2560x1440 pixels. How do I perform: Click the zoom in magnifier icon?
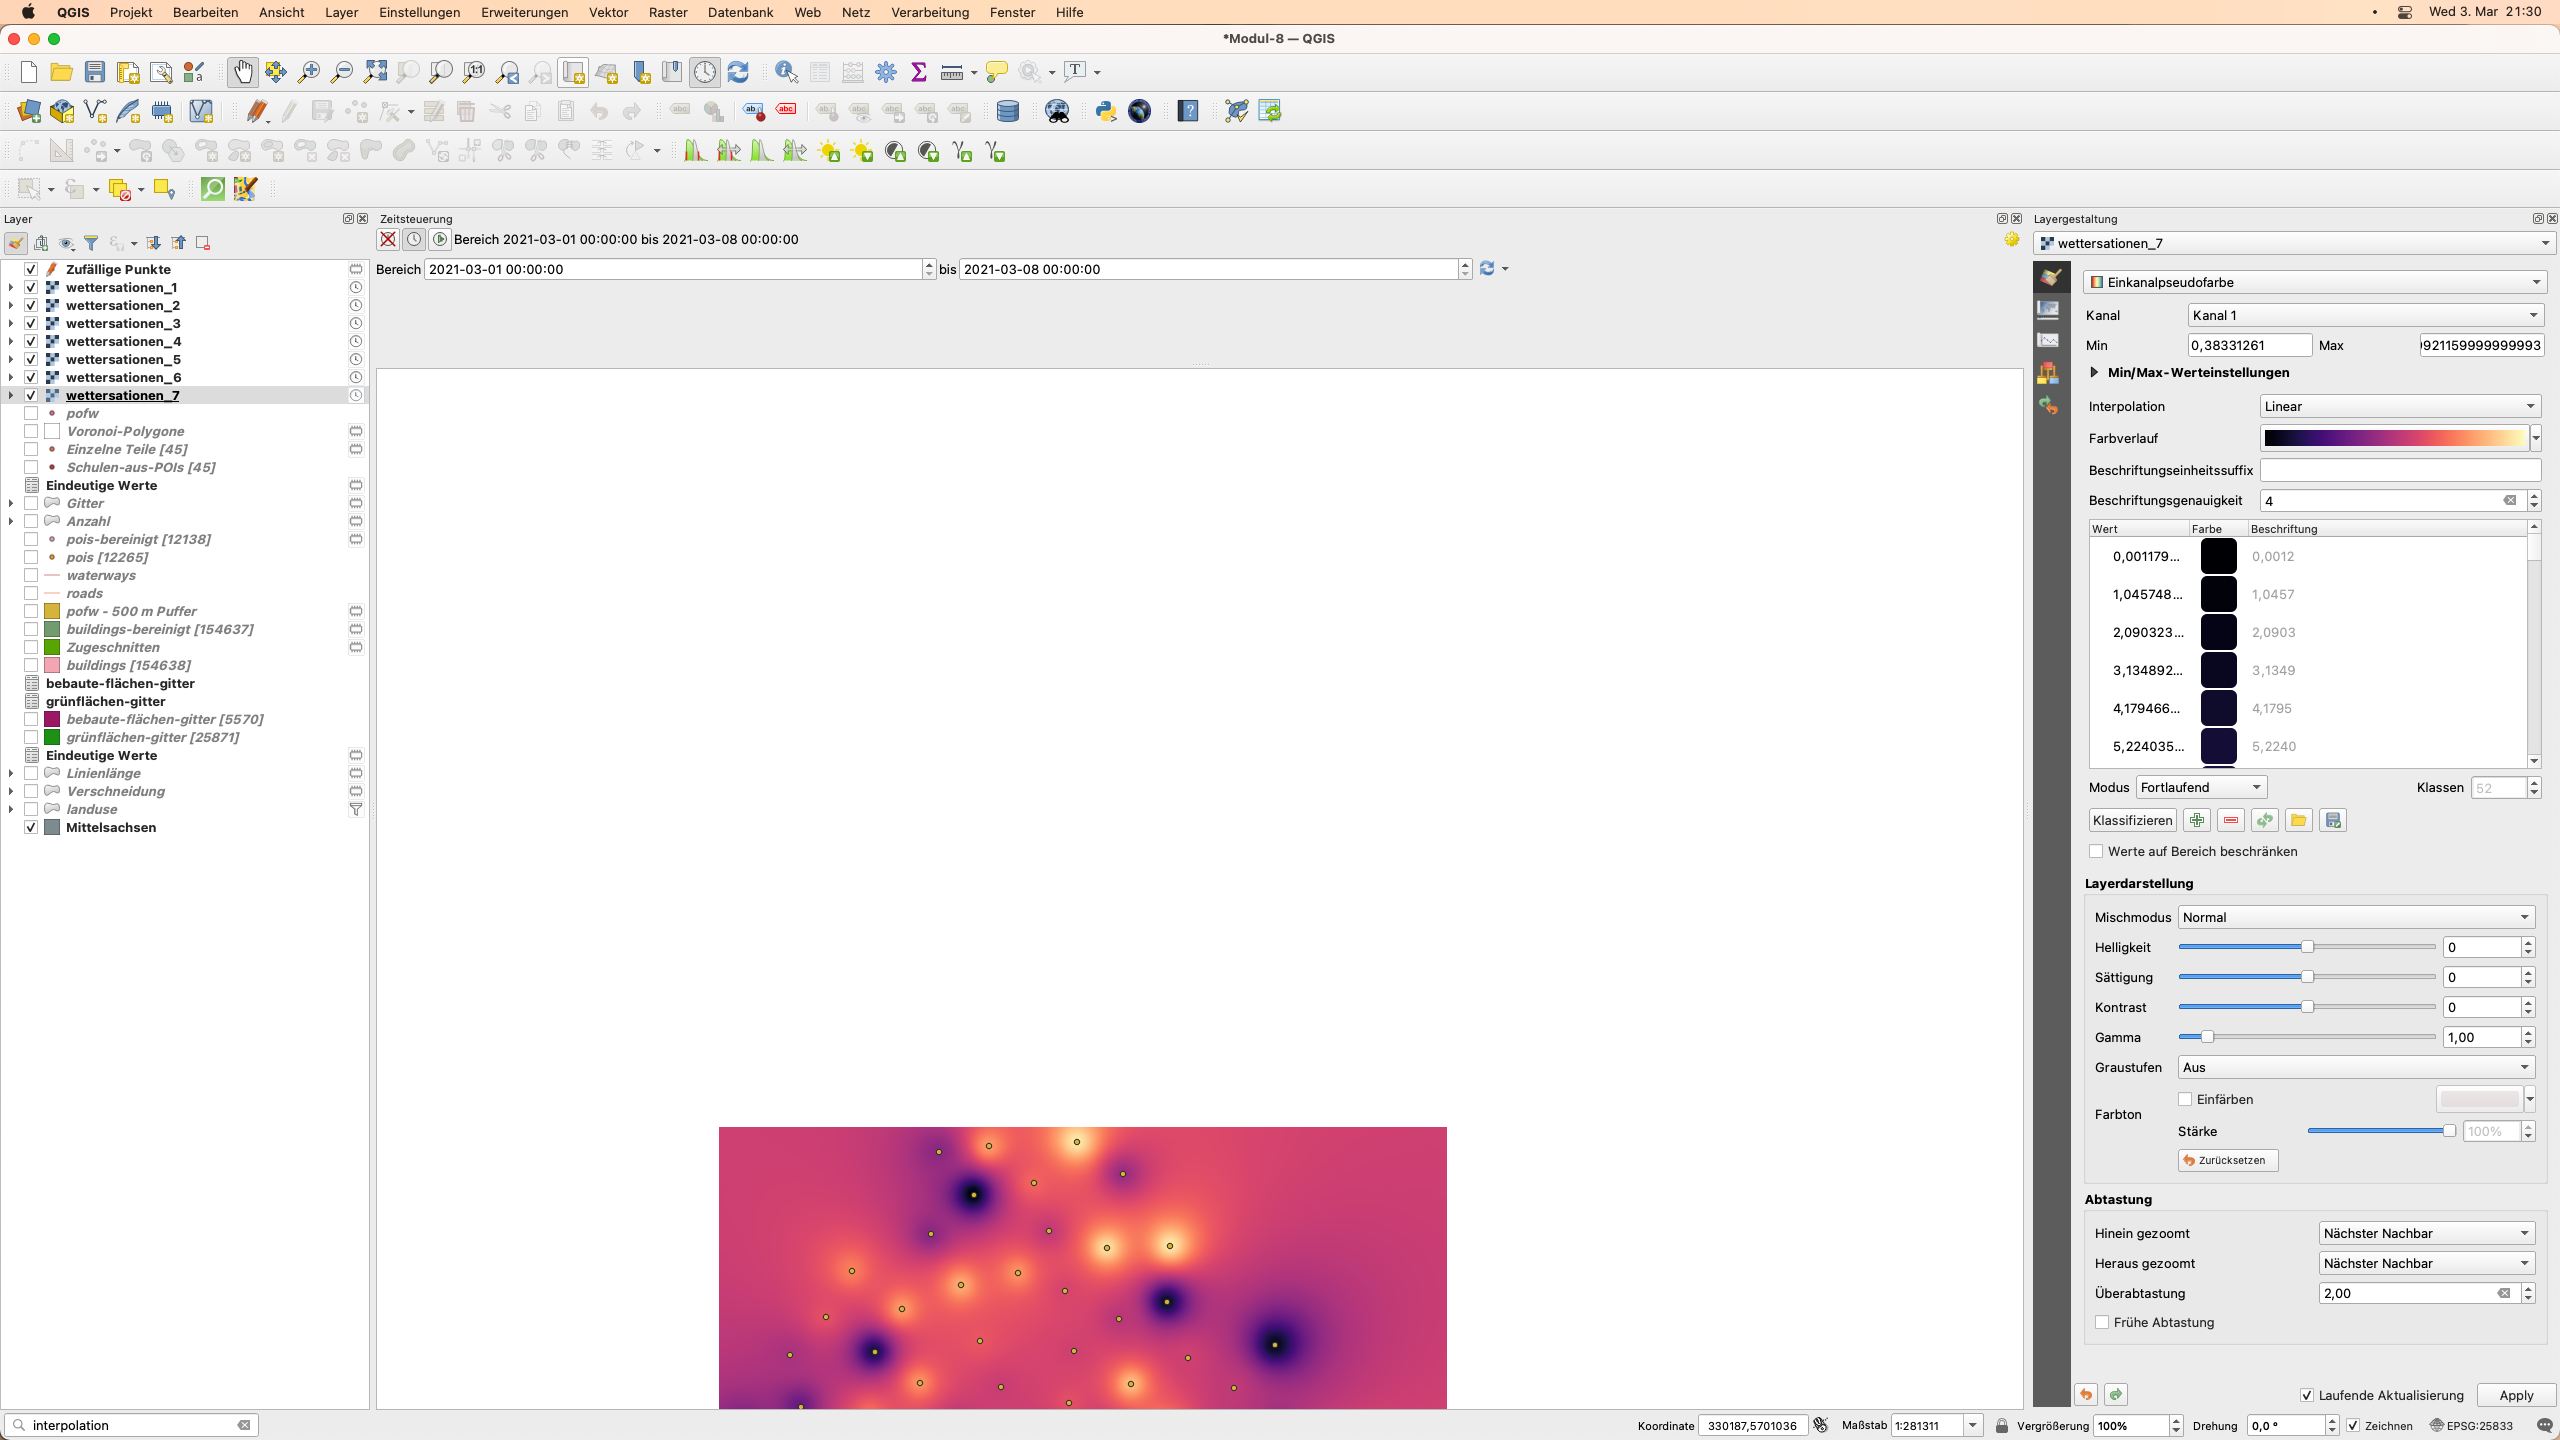pyautogui.click(x=309, y=72)
